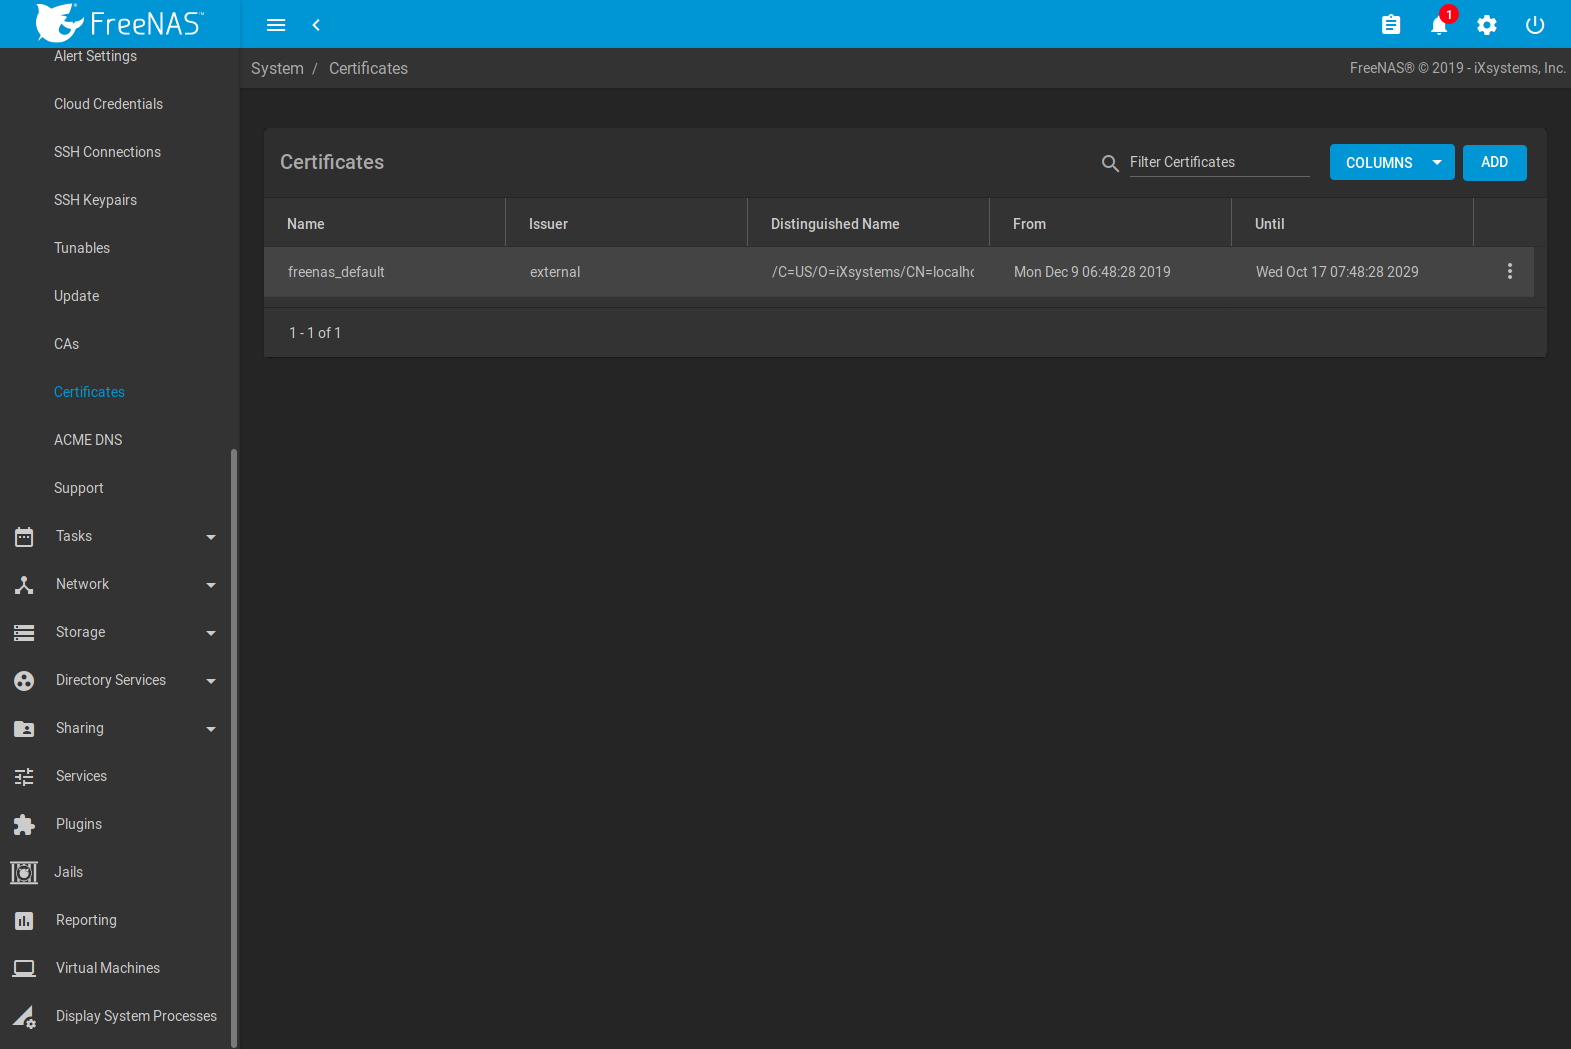Open ACME DNS page
Image resolution: width=1571 pixels, height=1049 pixels.
coord(88,440)
